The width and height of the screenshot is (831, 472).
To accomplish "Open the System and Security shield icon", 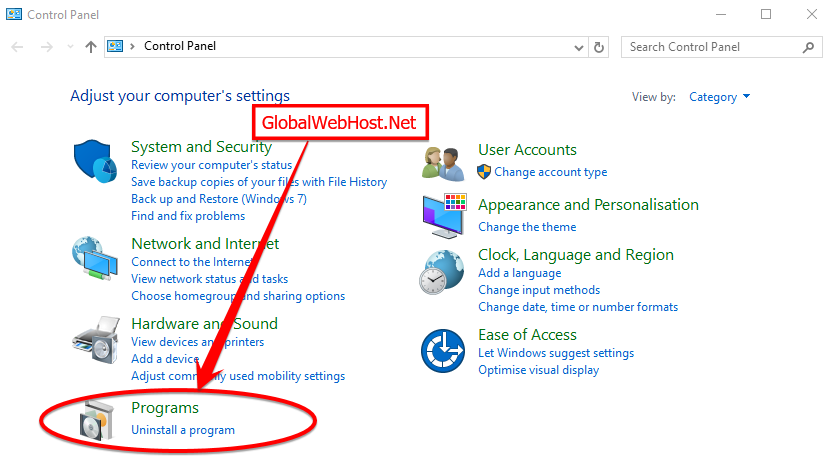I will click(x=95, y=161).
